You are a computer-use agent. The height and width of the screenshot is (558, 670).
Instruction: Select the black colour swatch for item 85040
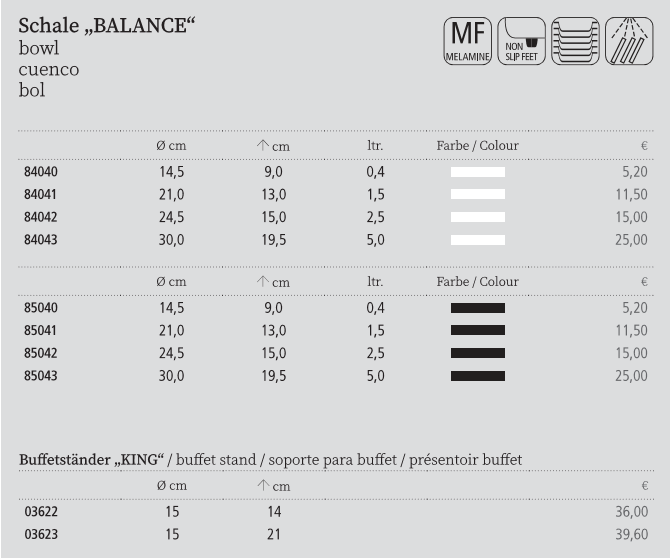[x=478, y=308]
